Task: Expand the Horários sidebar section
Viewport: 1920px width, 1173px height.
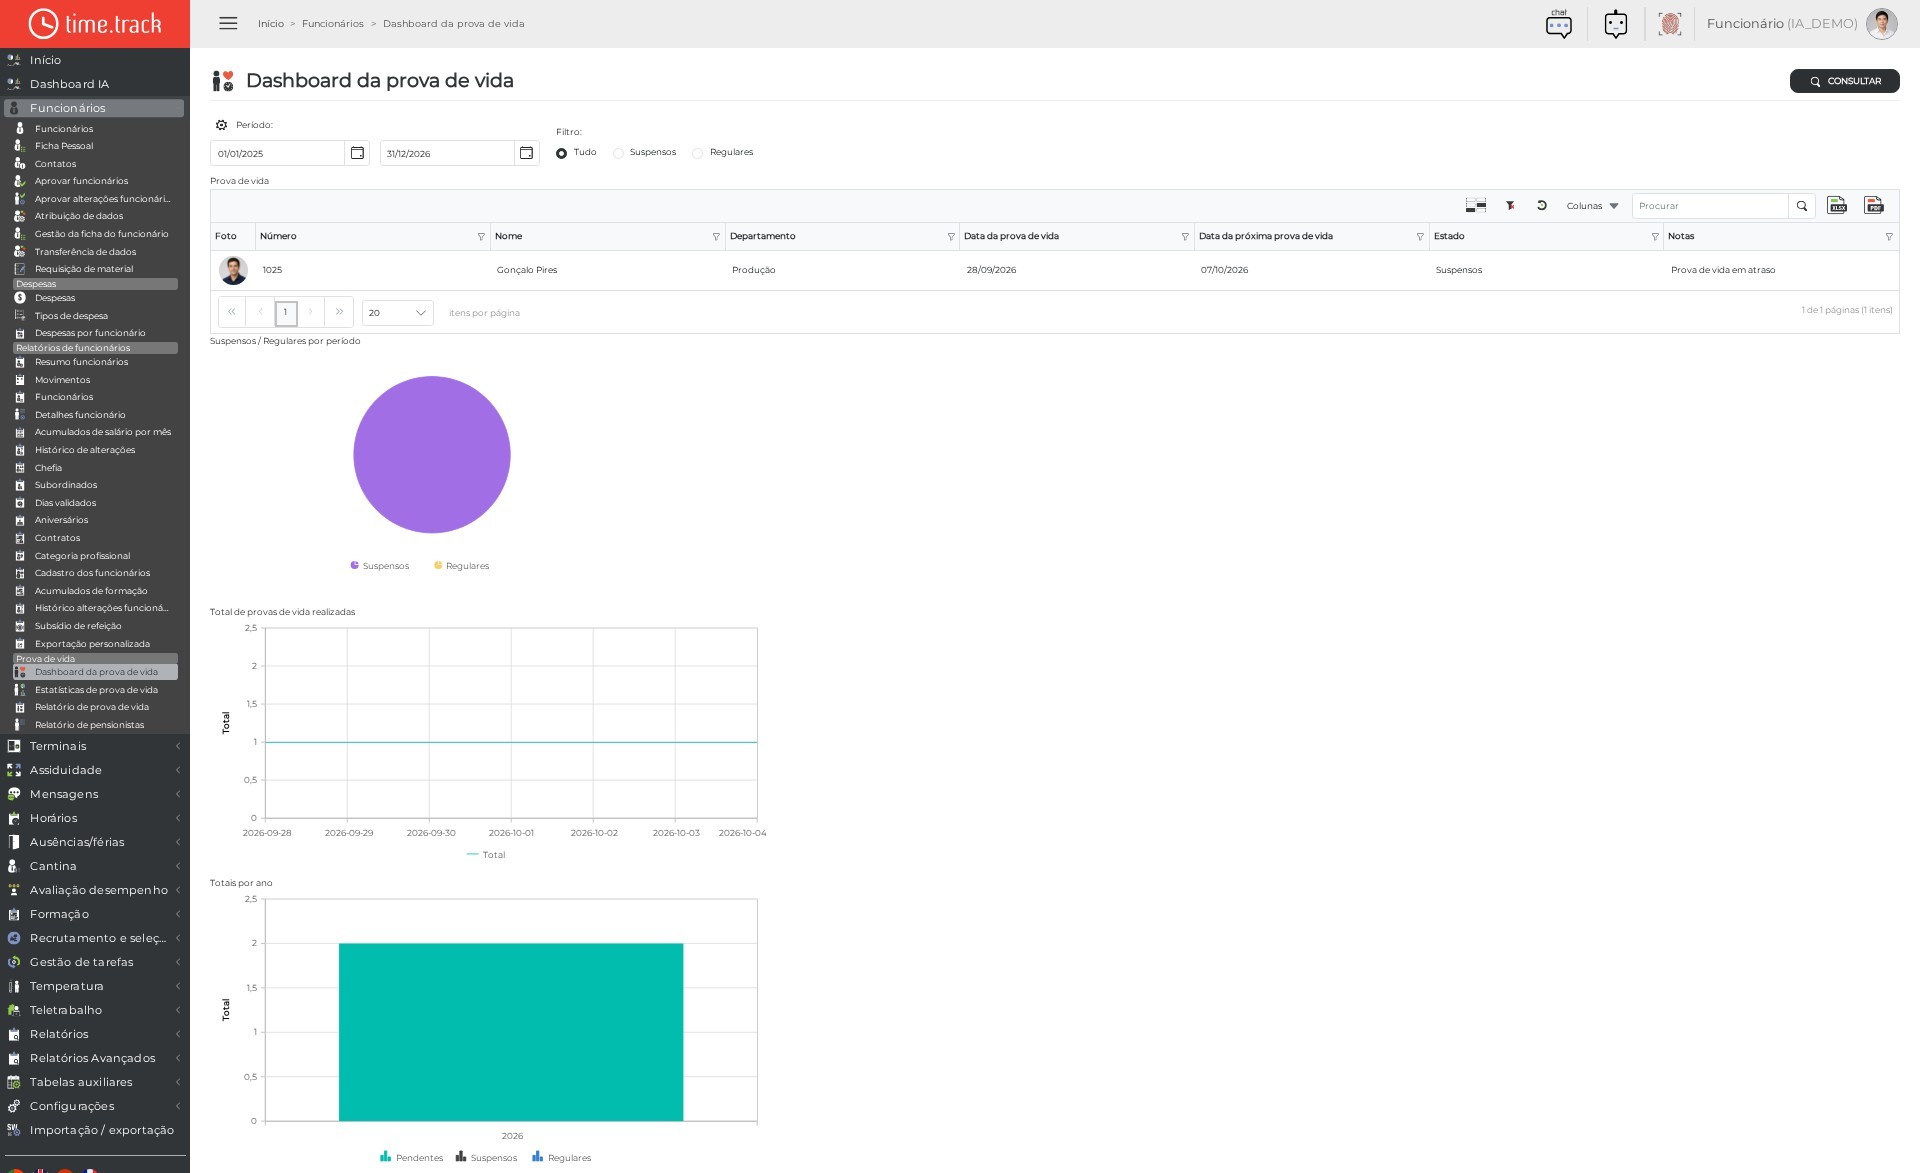Action: (94, 818)
